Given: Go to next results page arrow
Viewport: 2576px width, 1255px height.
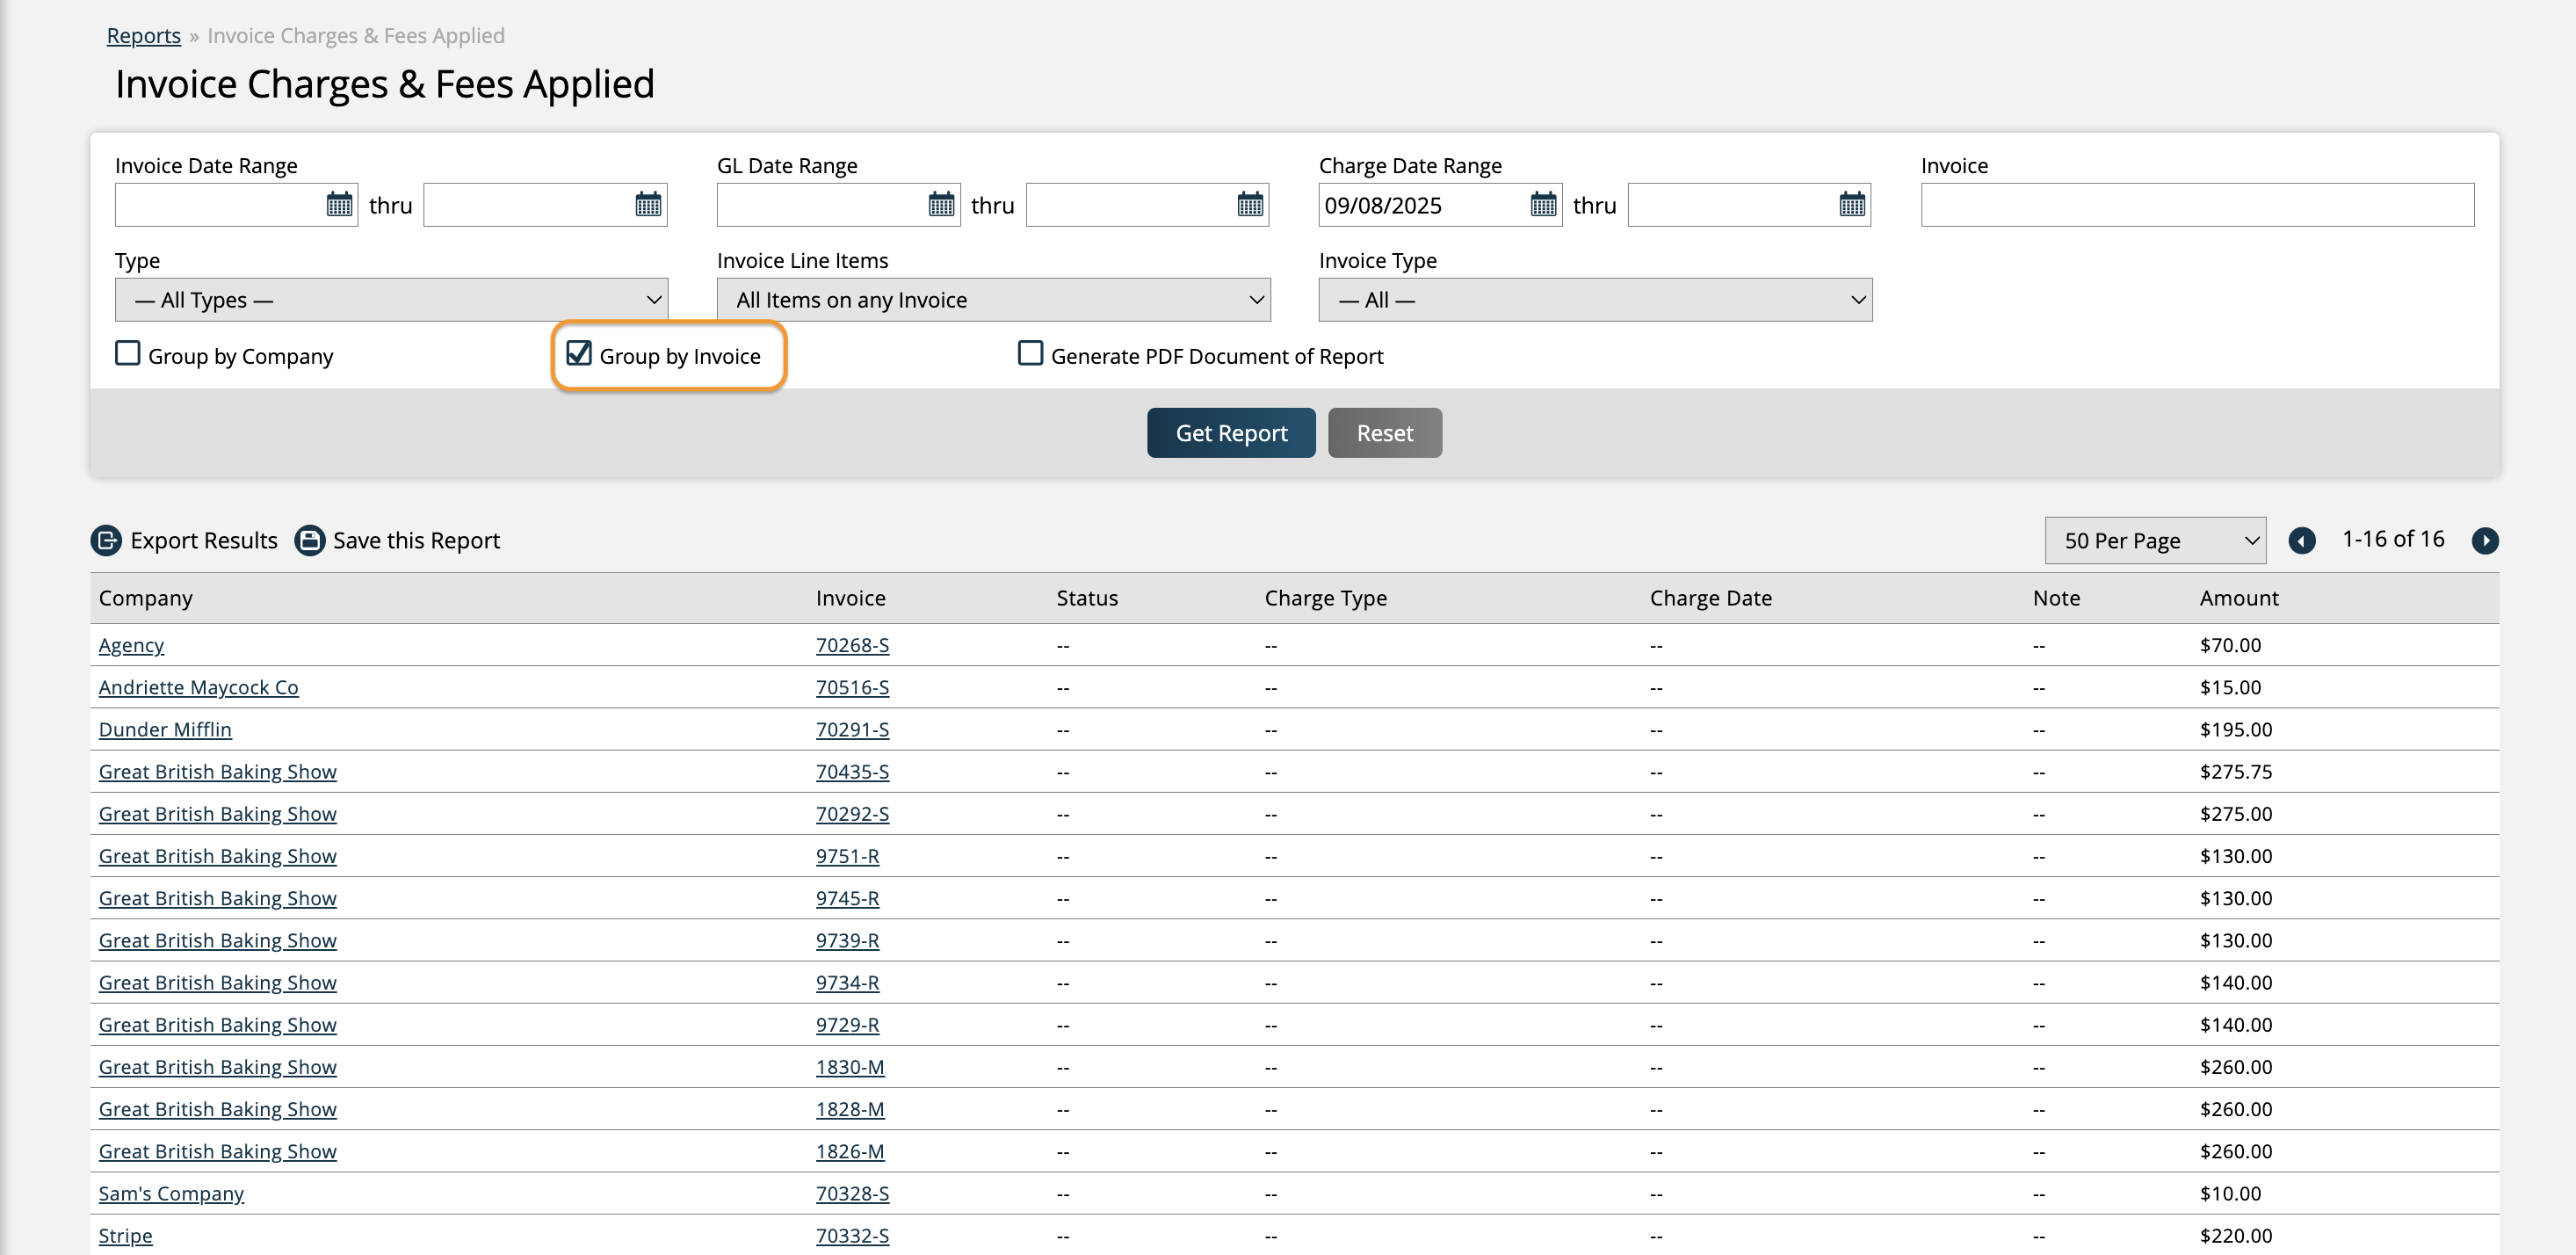Looking at the screenshot, I should 2485,541.
